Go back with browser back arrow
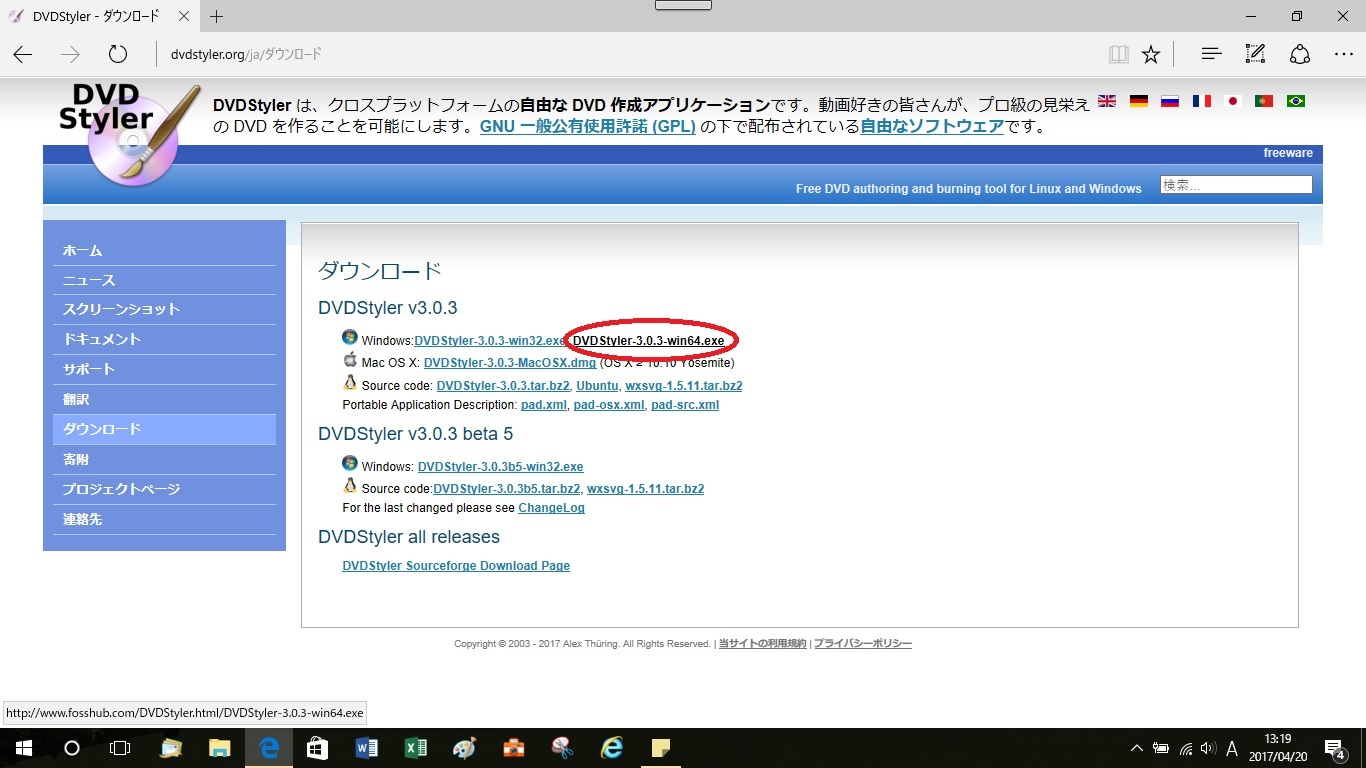 pos(23,54)
